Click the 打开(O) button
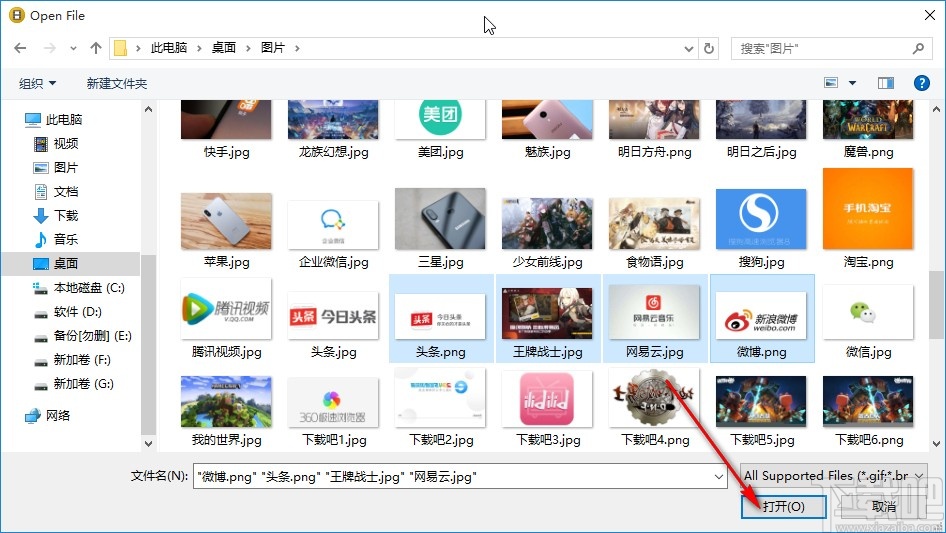 pos(784,506)
